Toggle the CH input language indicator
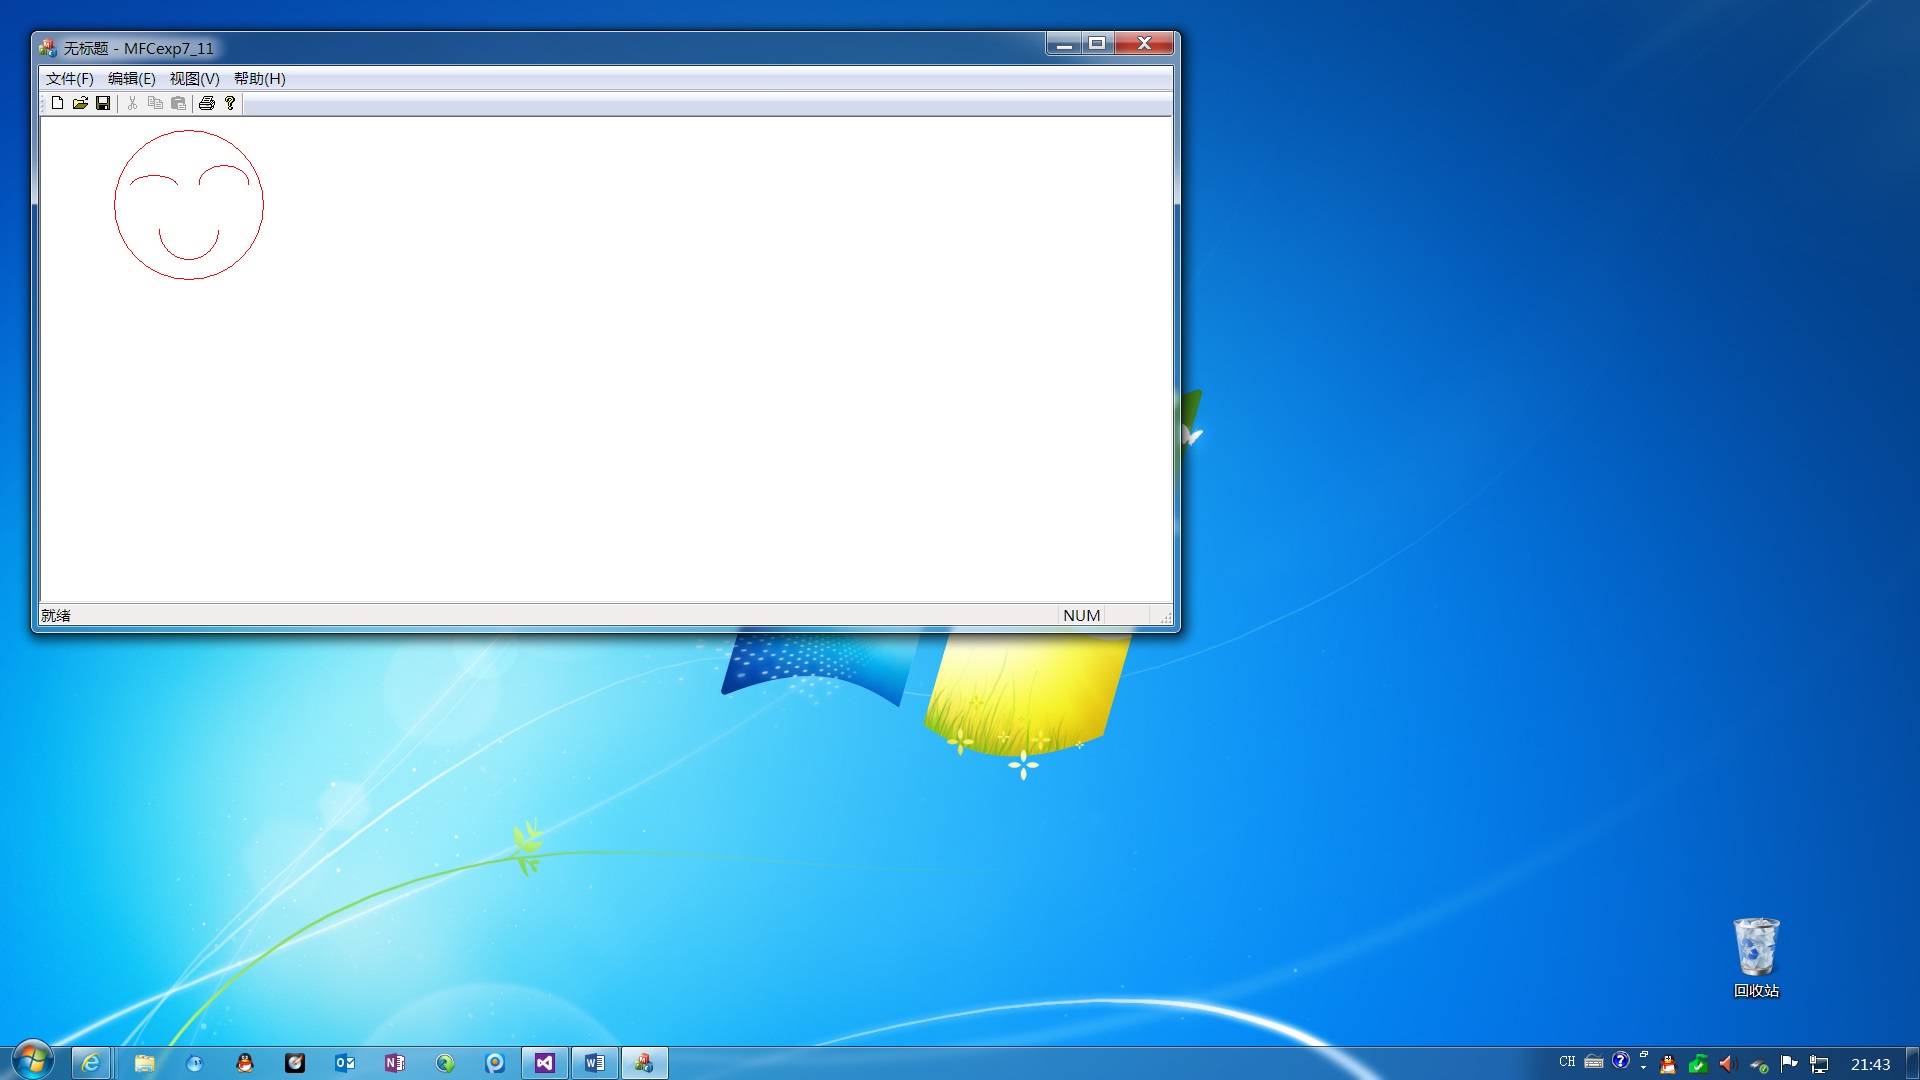 (1566, 1062)
